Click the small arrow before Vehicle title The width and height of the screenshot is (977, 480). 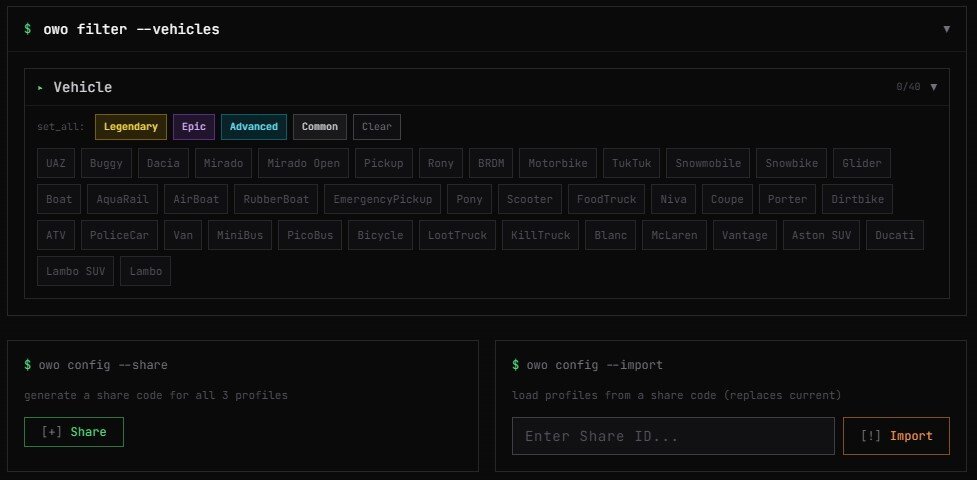coord(41,88)
